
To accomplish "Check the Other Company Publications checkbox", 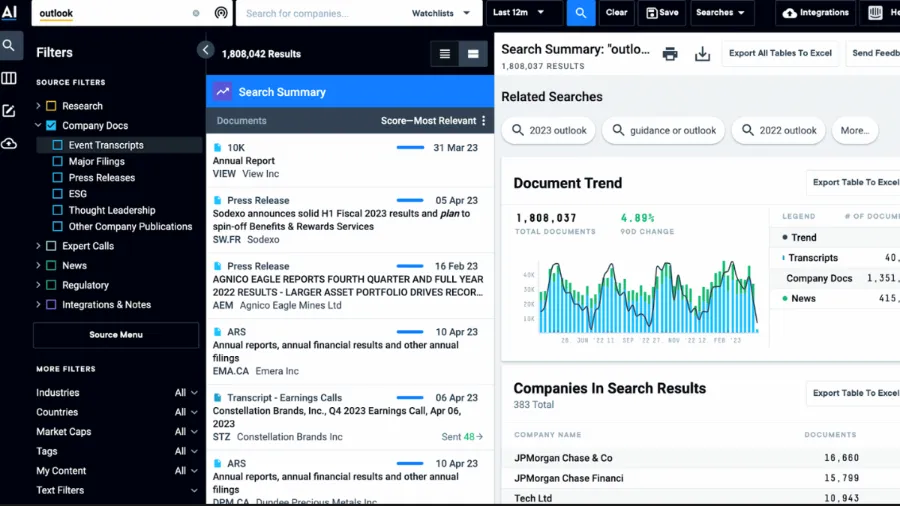I will coord(57,227).
